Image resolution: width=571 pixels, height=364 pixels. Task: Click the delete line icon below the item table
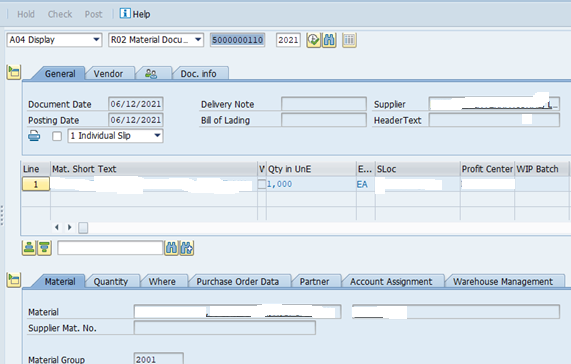29,248
